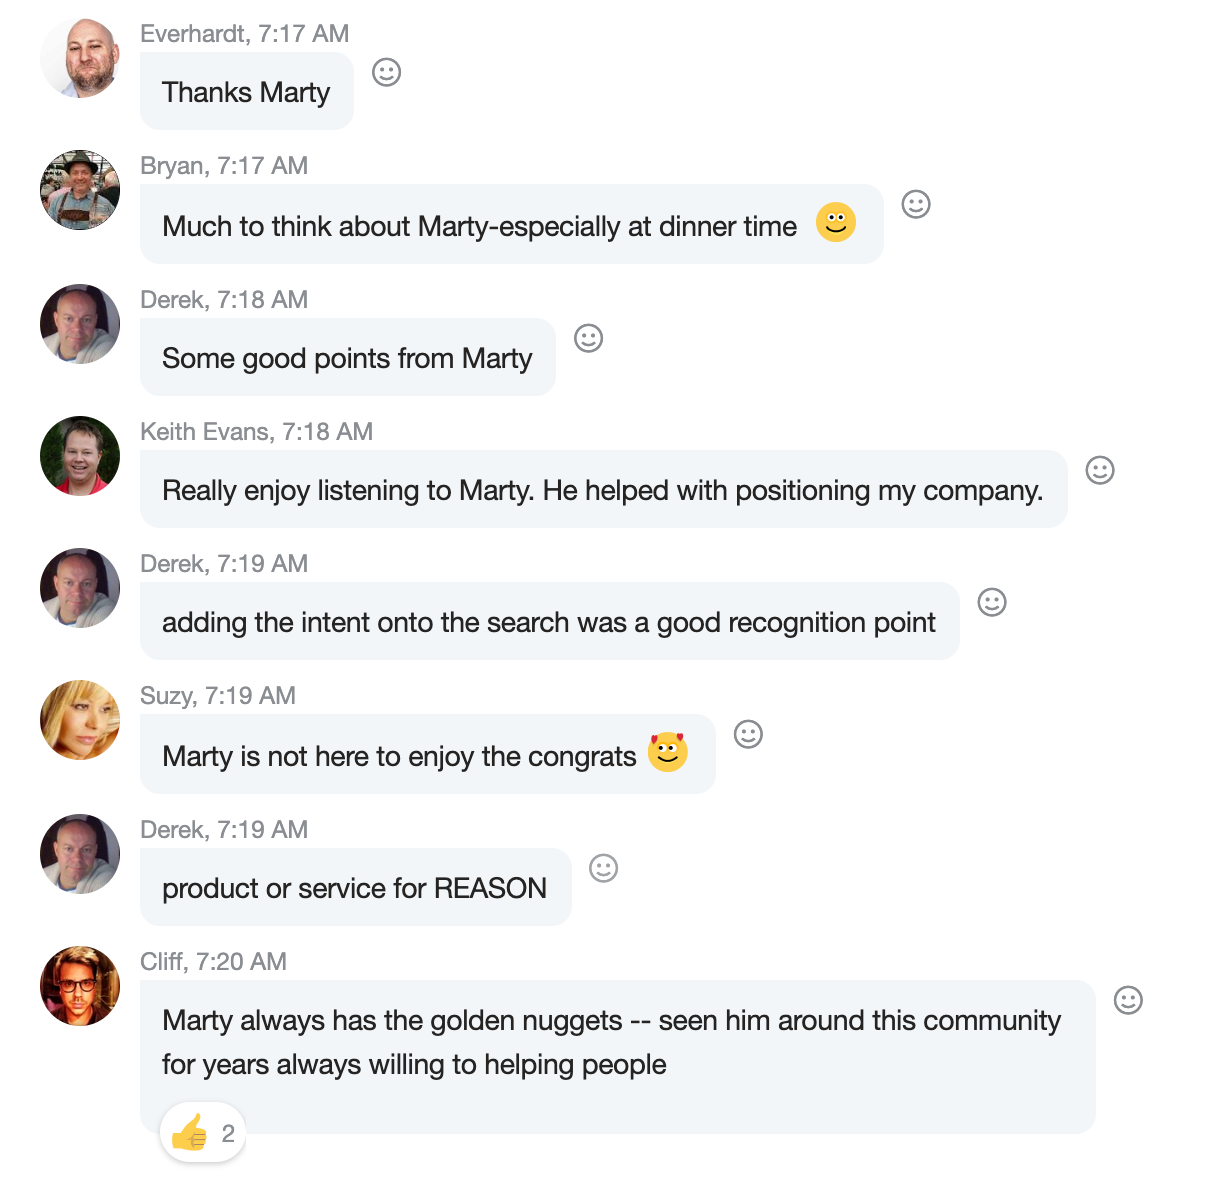React to "Some good points from Marty"
The height and width of the screenshot is (1180, 1224).
(x=588, y=338)
